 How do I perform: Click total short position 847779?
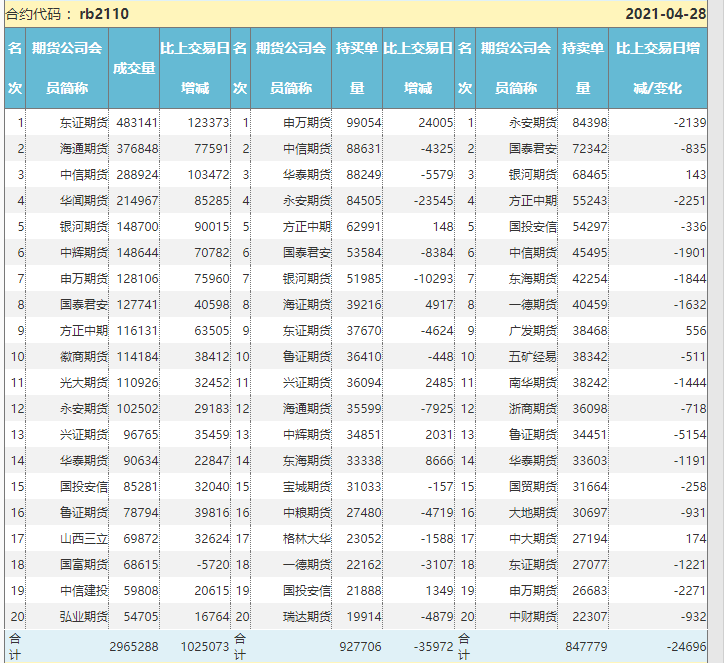[586, 646]
